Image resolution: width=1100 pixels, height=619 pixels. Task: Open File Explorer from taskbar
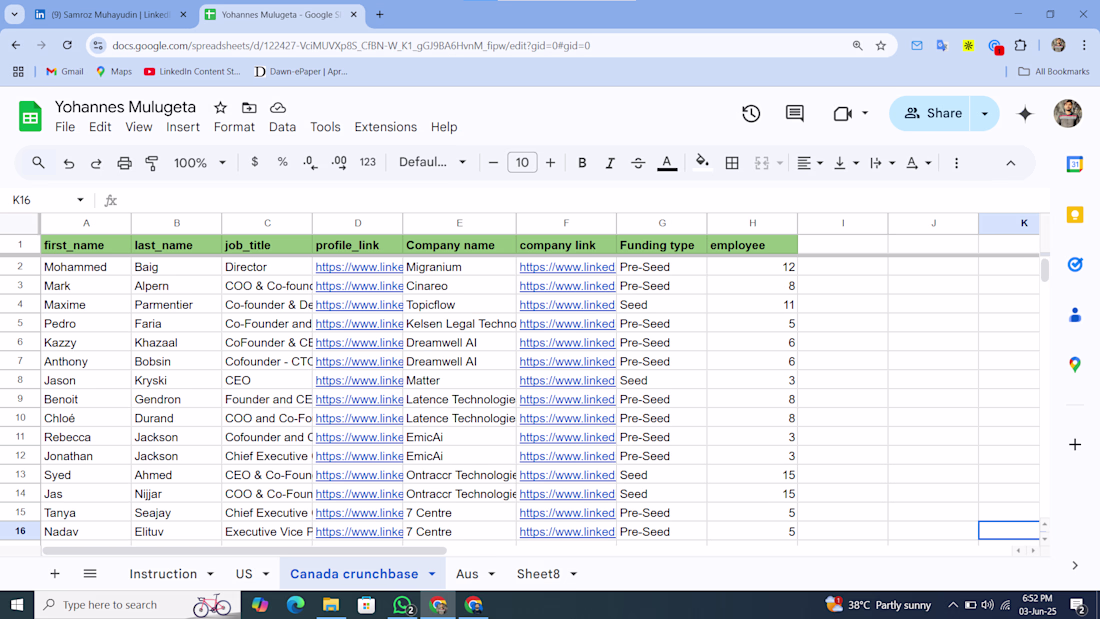pos(330,605)
